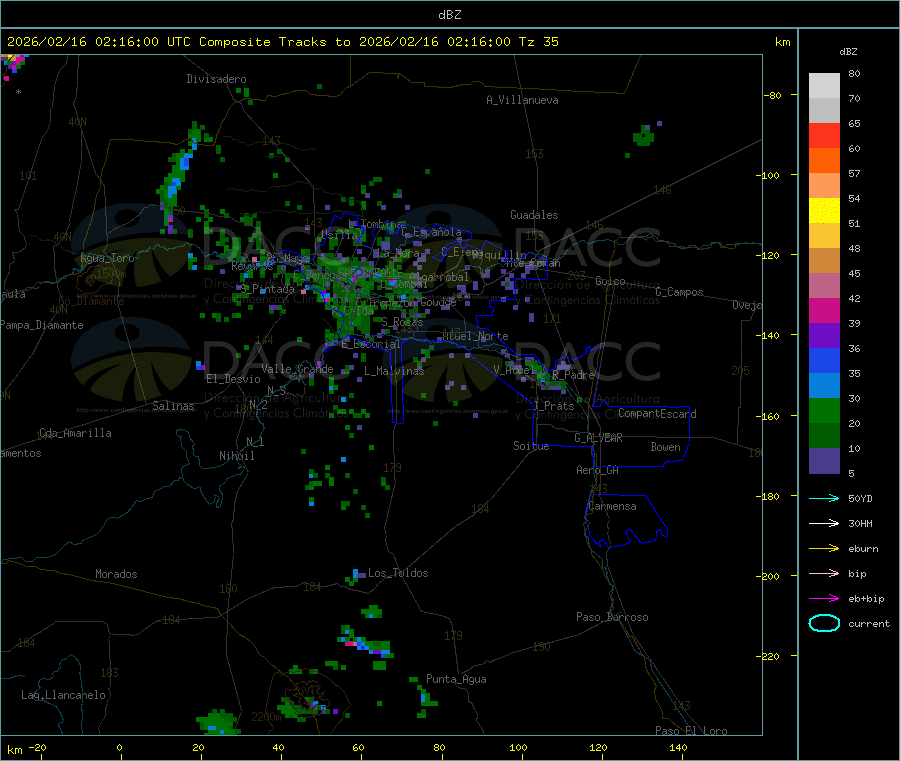Click the CompartEscard location label

tap(657, 413)
